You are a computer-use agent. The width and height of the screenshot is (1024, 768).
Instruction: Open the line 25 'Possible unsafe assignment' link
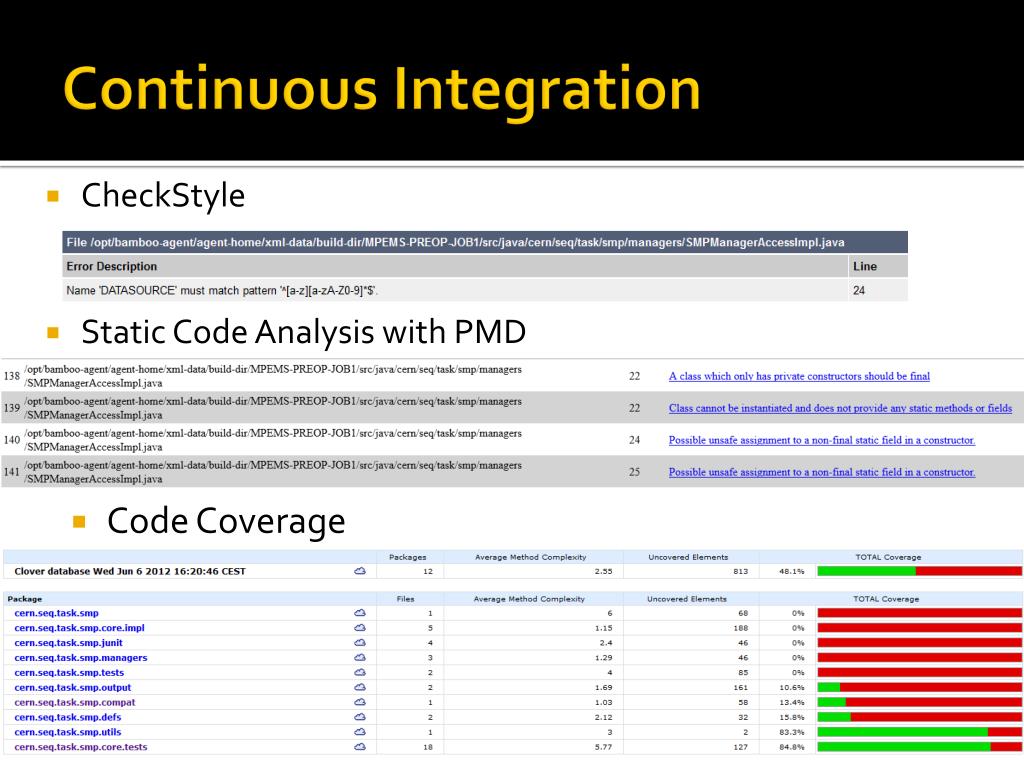click(822, 473)
